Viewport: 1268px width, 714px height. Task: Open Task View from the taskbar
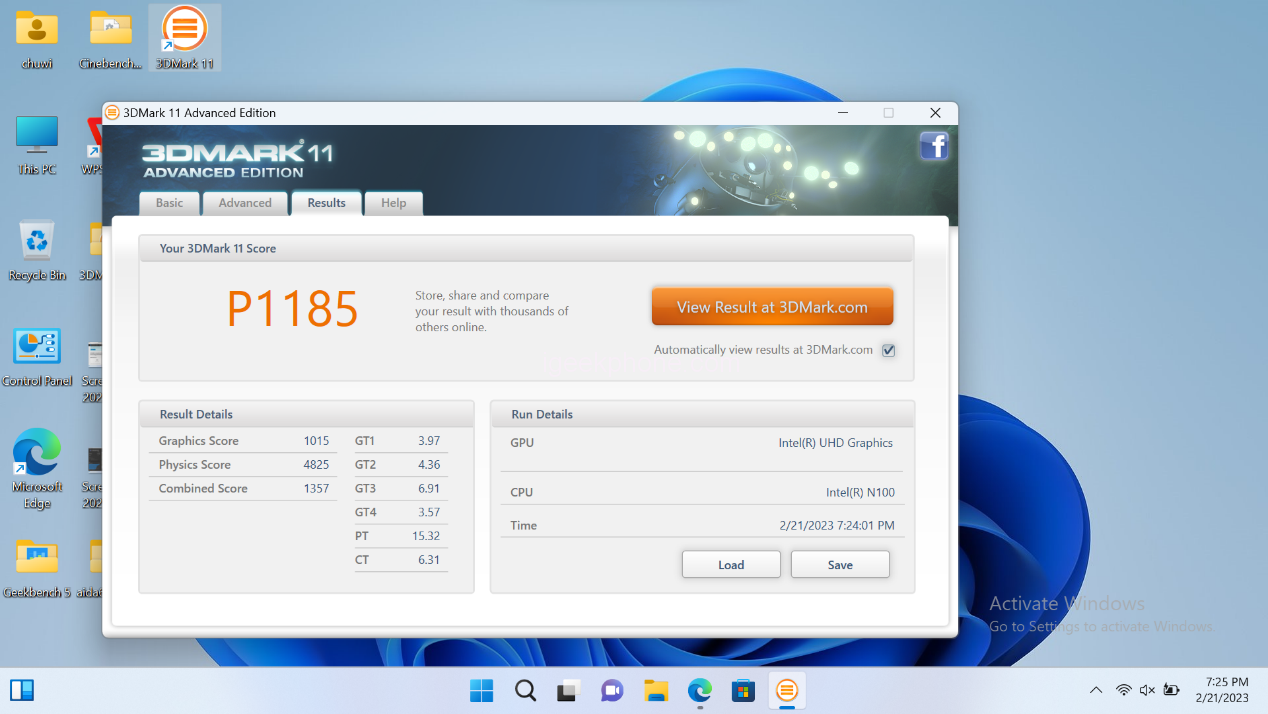click(x=569, y=690)
